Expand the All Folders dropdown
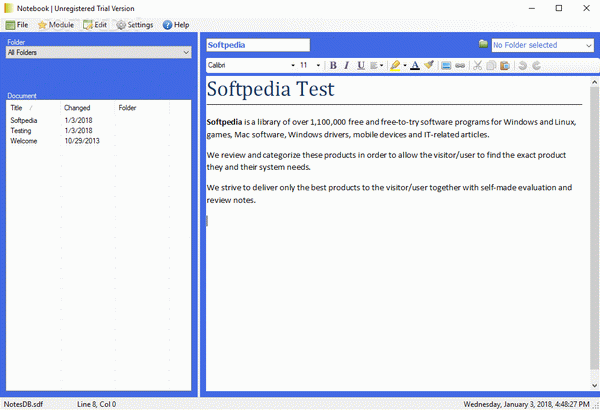This screenshot has height=410, width=600. 186,52
